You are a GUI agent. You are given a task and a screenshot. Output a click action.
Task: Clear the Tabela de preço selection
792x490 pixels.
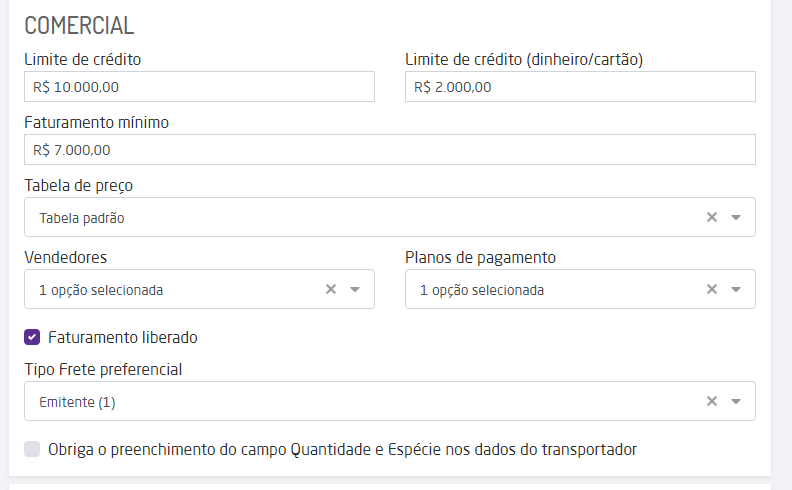(x=712, y=217)
